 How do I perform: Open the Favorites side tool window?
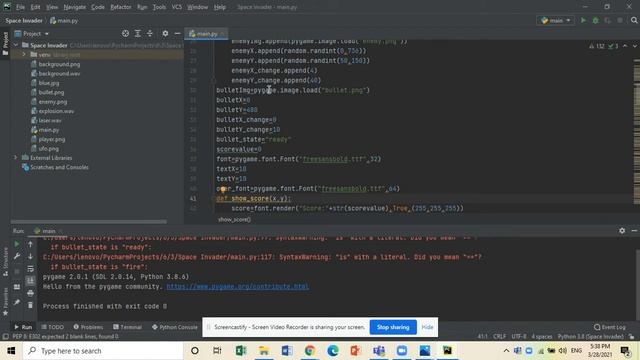coord(5,302)
